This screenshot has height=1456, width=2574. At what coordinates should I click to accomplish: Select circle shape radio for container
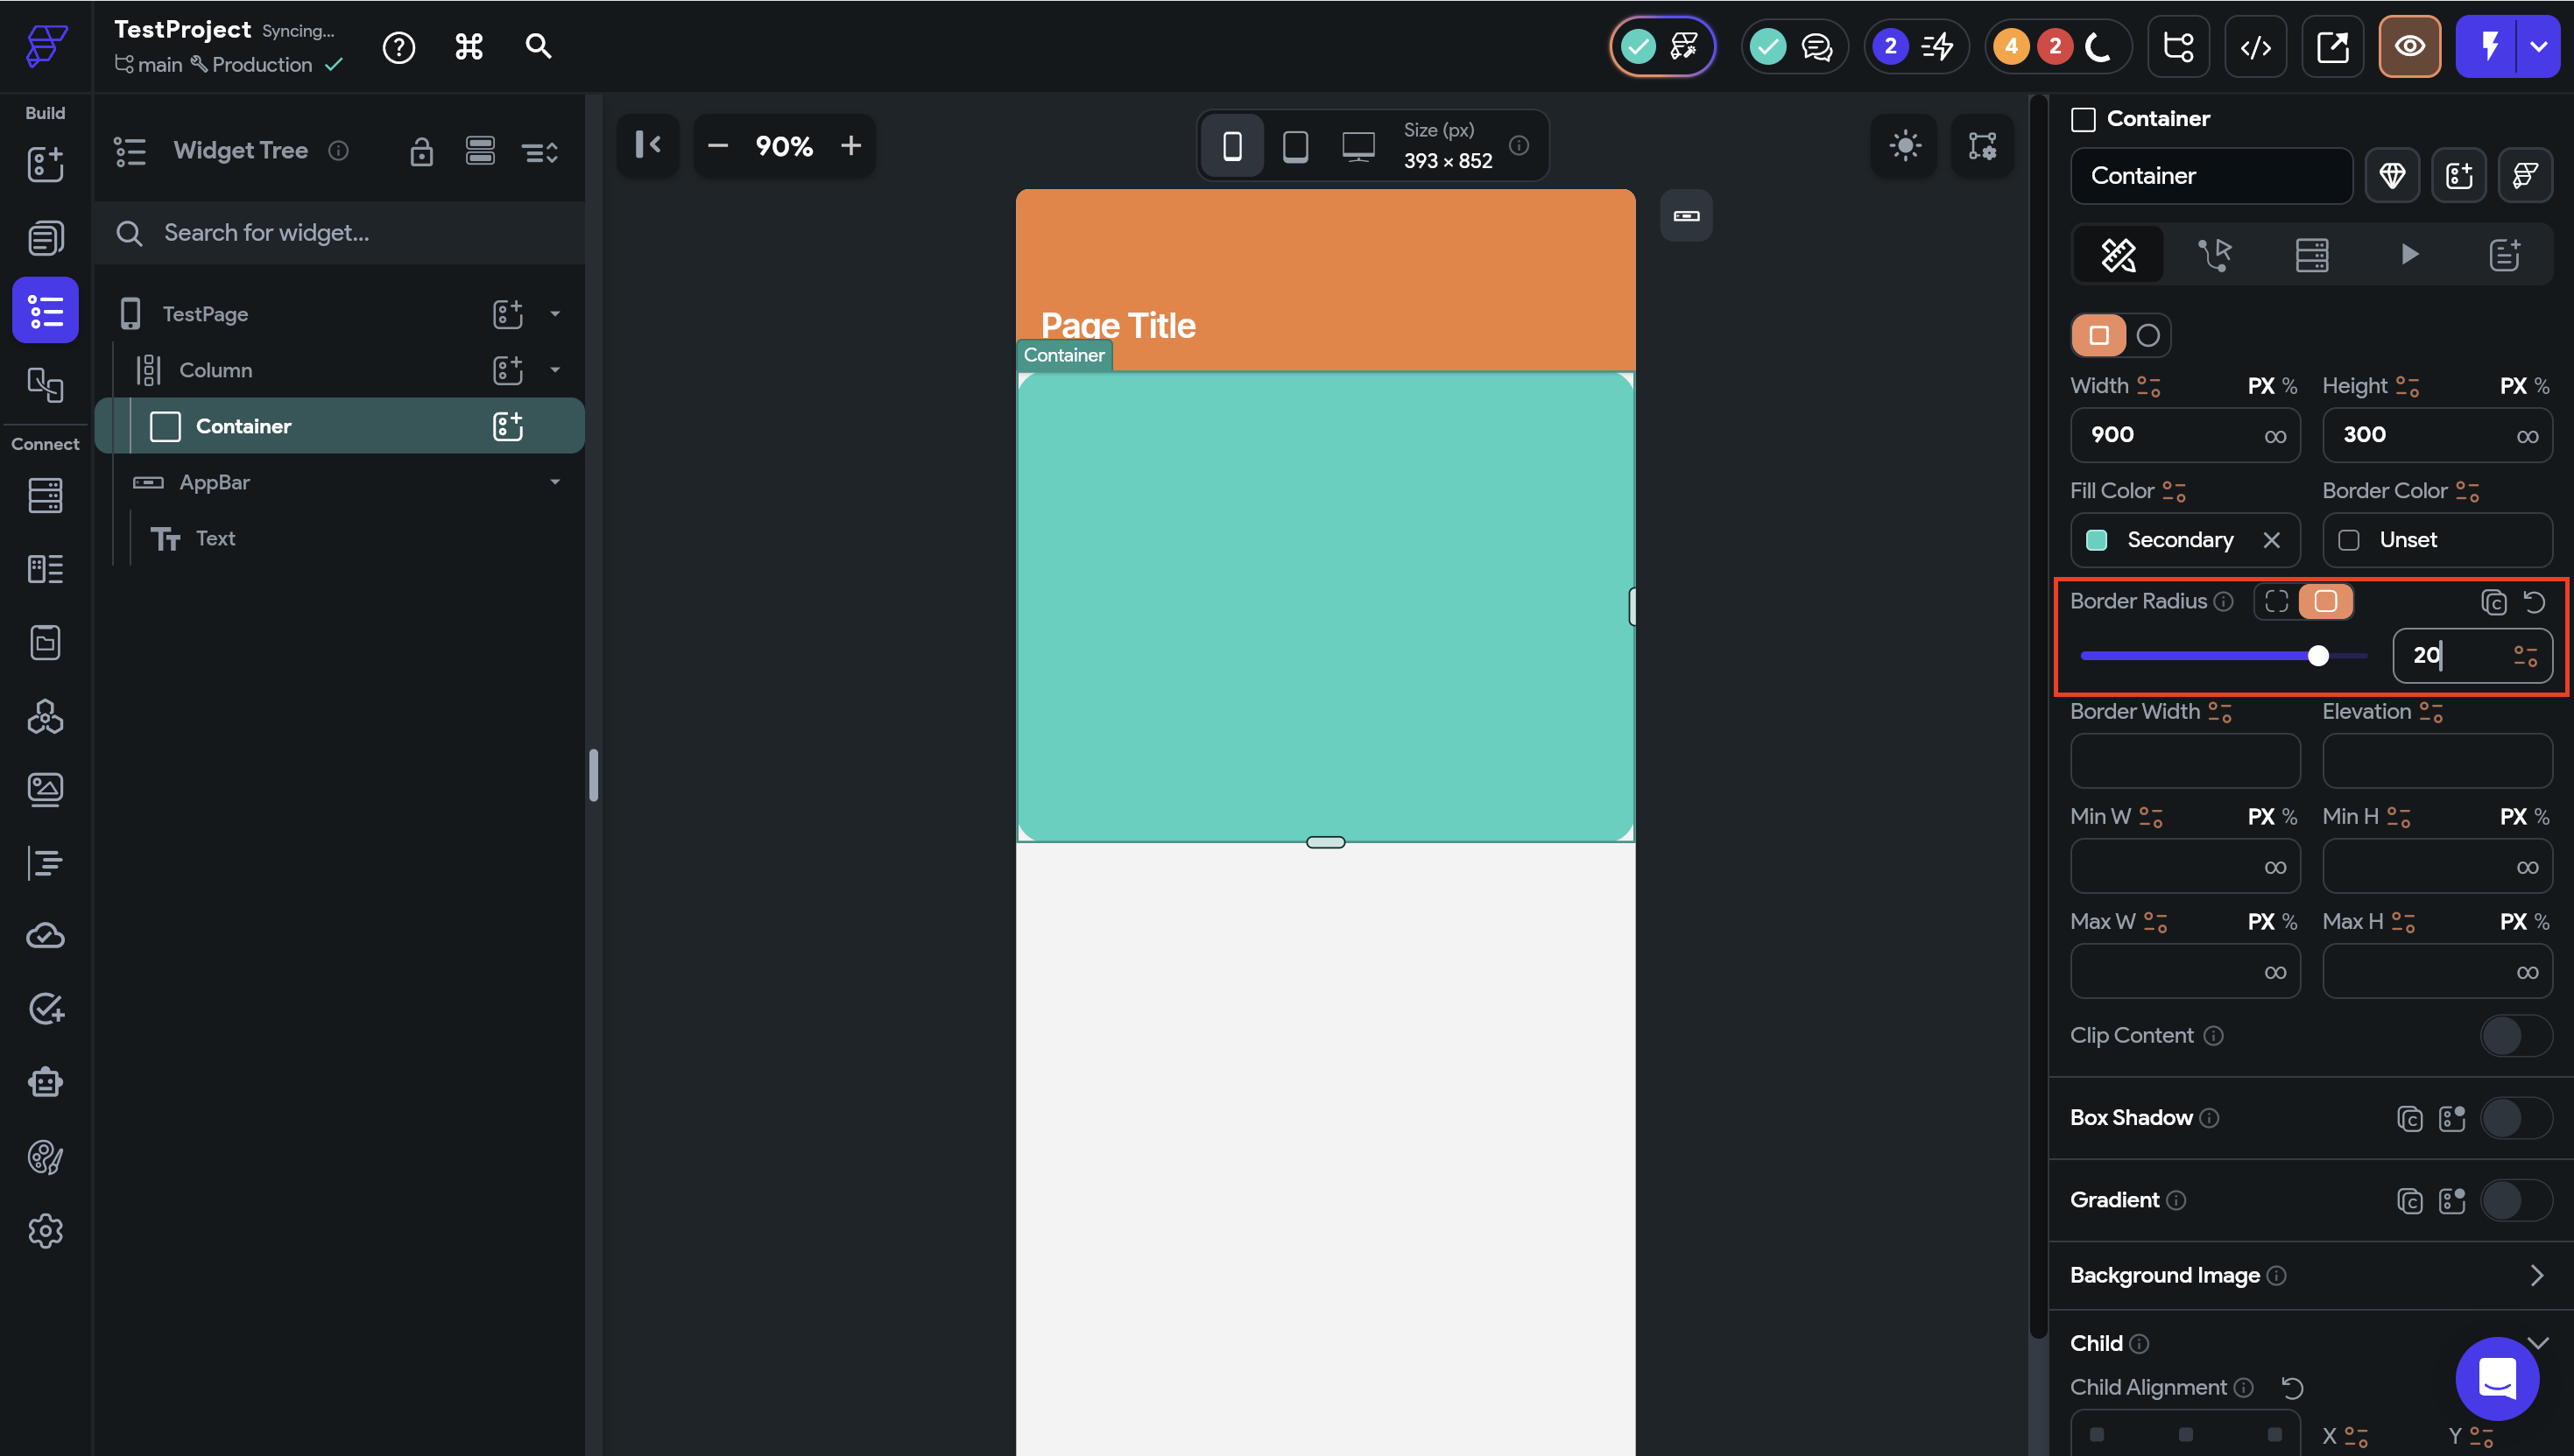point(2147,335)
